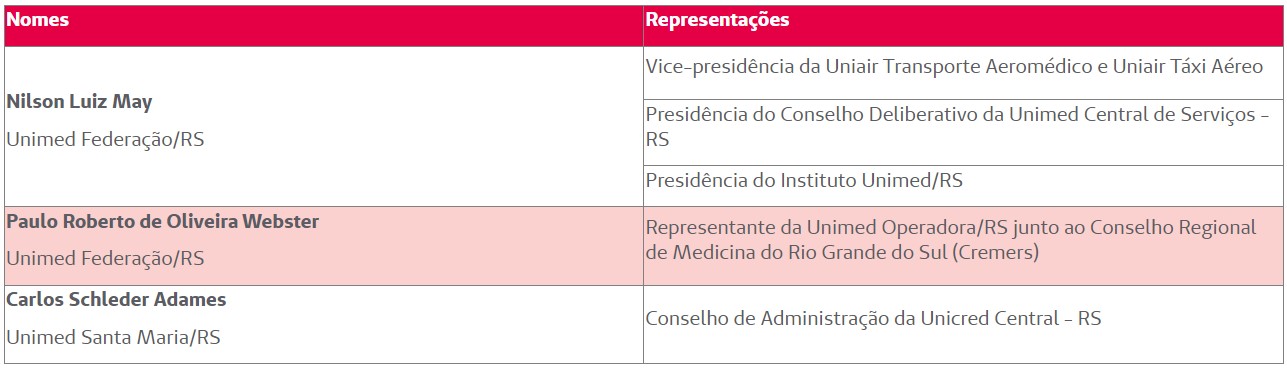Click Unimed Federação/RS under Nilson Luiz May
The width and height of the screenshot is (1287, 368).
(105, 140)
